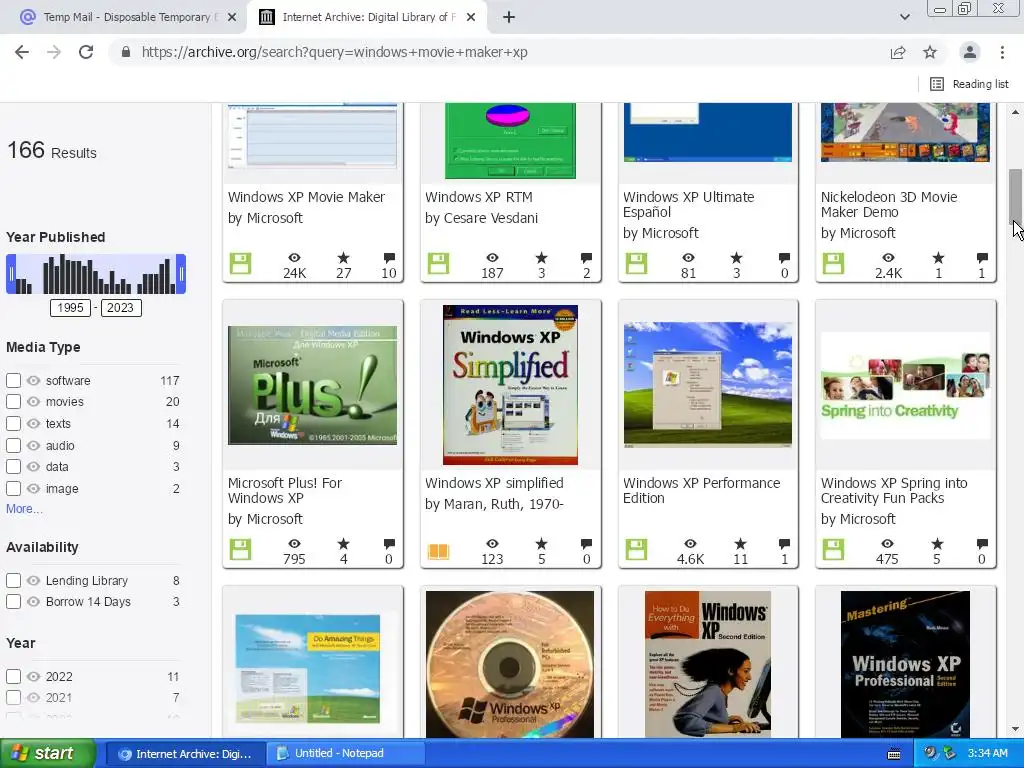The width and height of the screenshot is (1024, 768).
Task: Open the tab search dropdown arrow
Action: click(904, 17)
